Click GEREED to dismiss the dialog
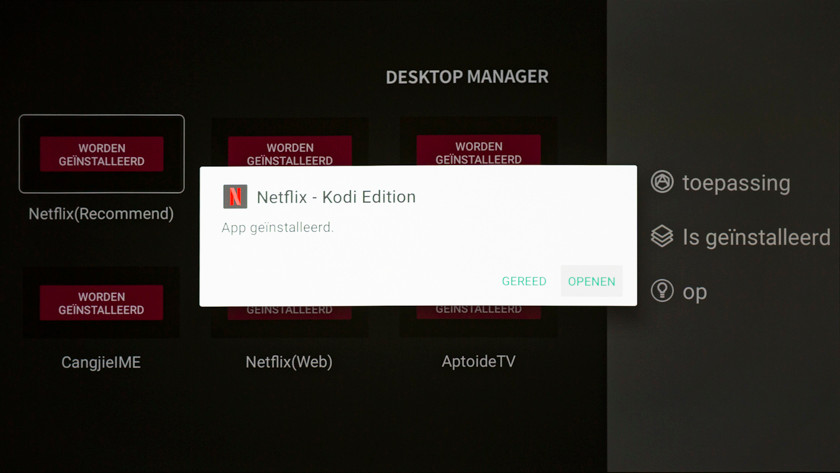The width and height of the screenshot is (840, 473). click(x=524, y=281)
